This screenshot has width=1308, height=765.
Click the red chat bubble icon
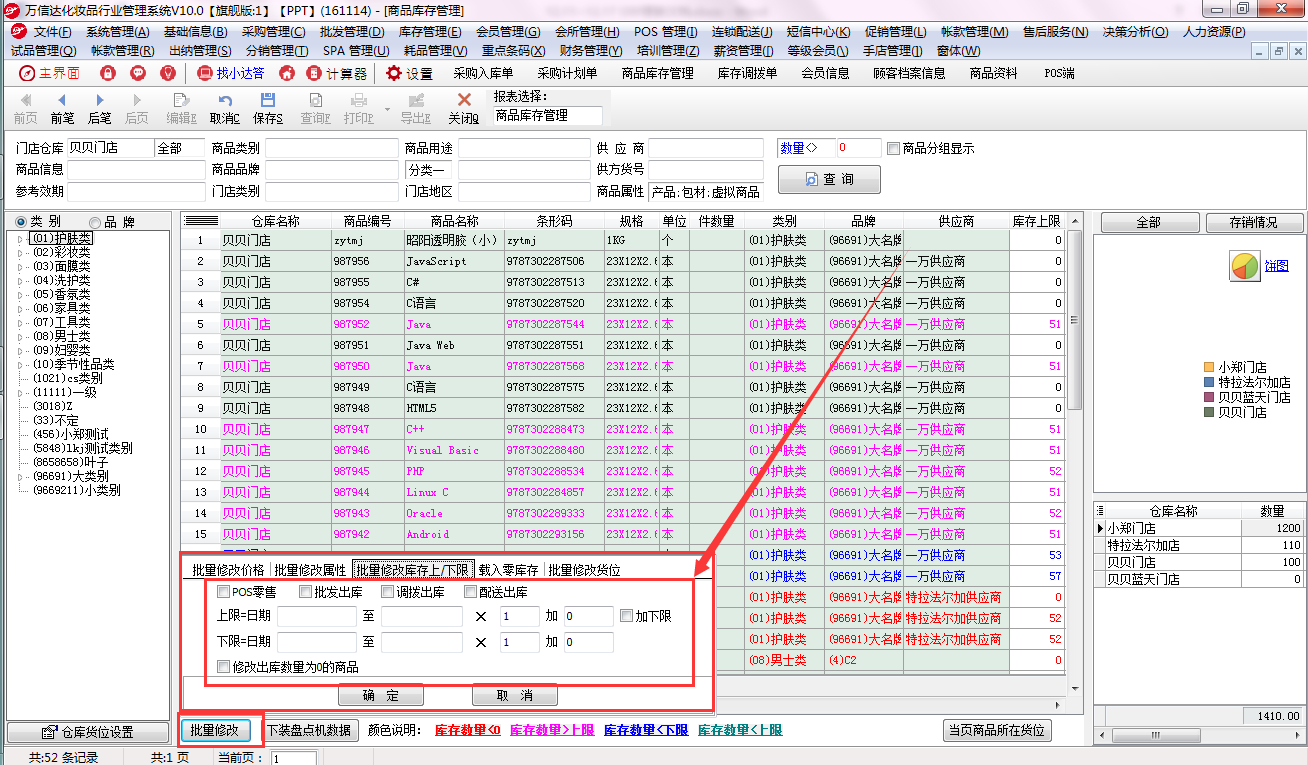coord(138,73)
